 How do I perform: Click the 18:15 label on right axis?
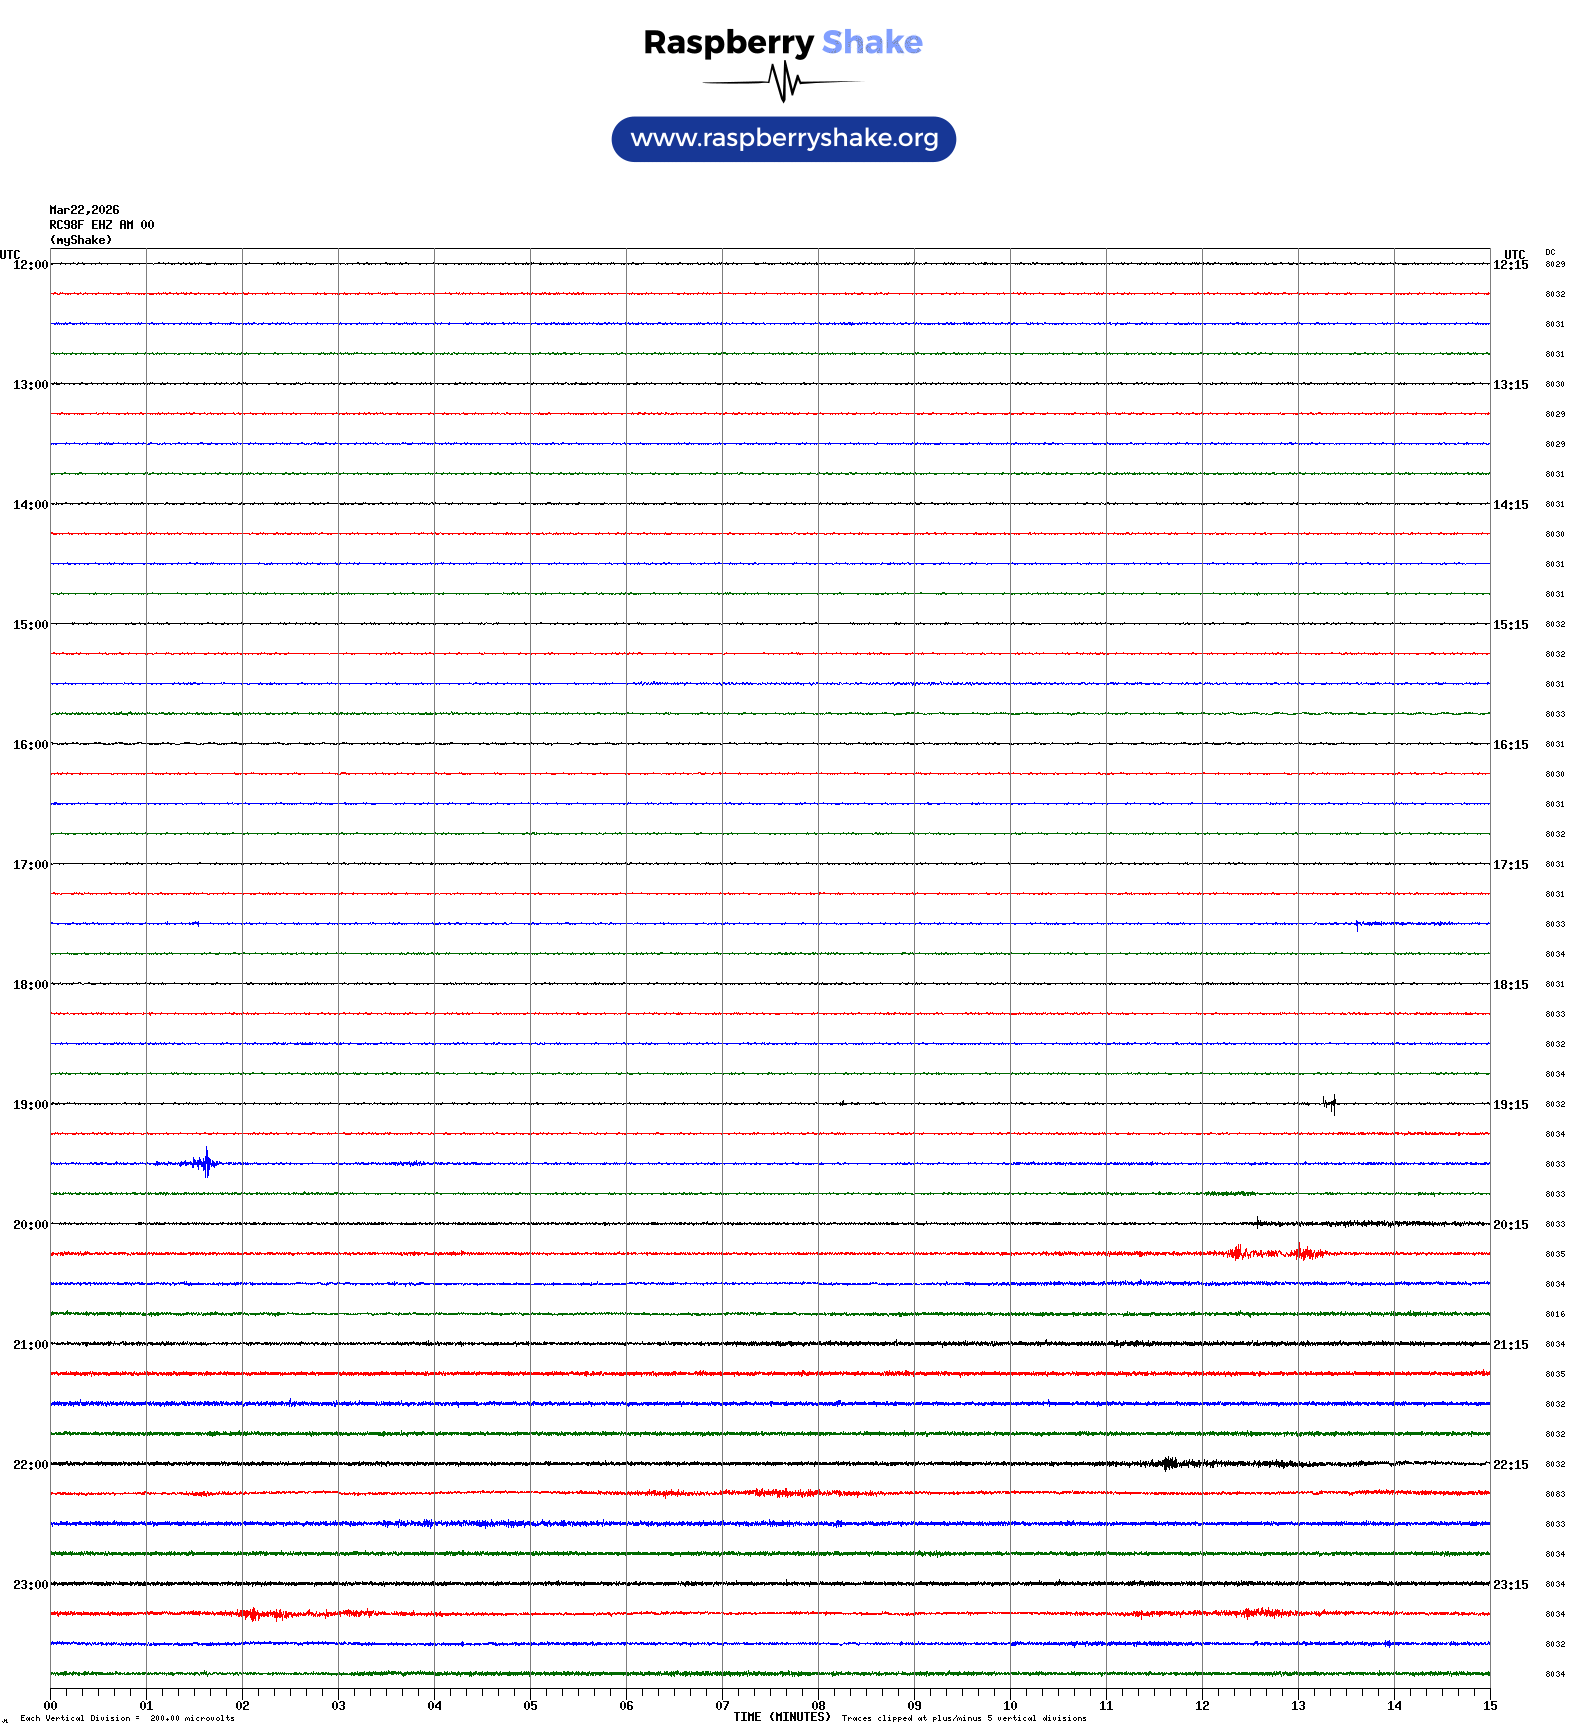pyautogui.click(x=1510, y=985)
